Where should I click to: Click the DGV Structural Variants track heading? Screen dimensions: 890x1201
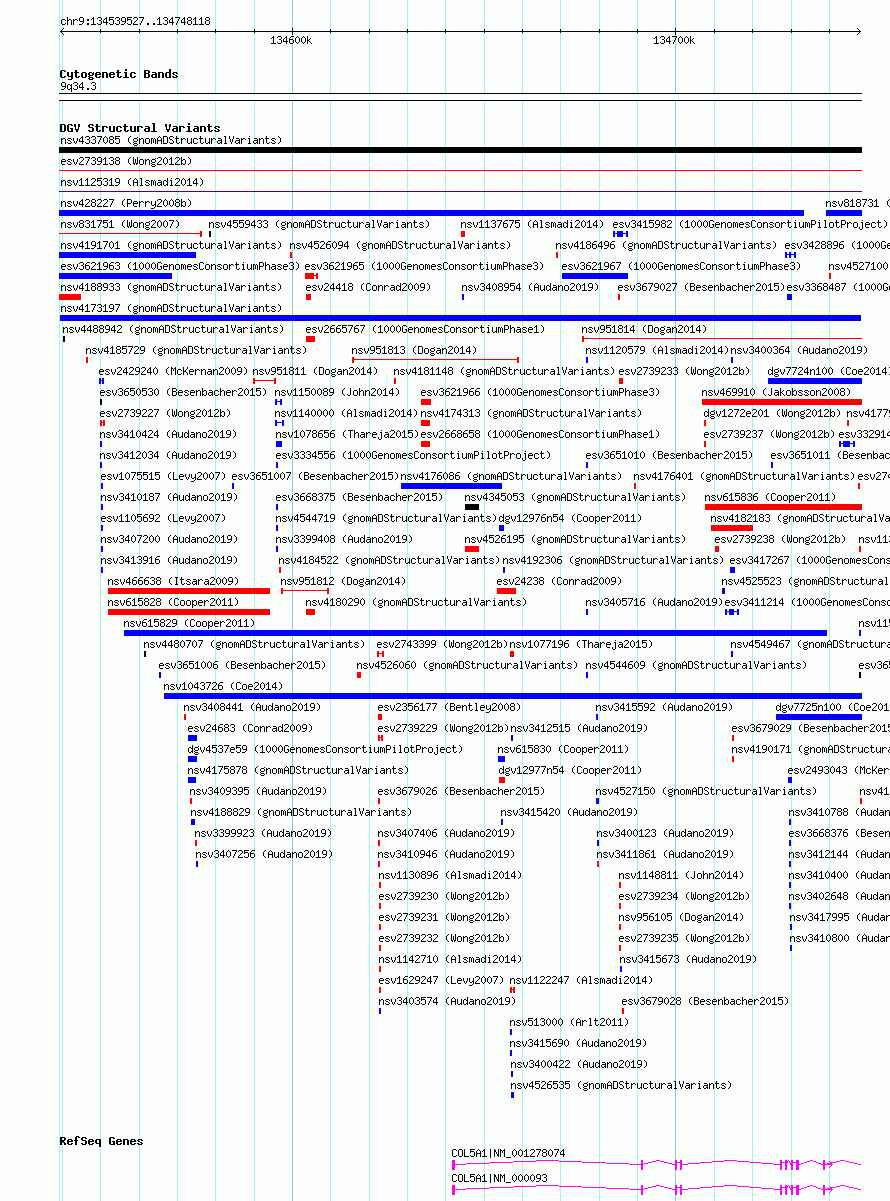(140, 128)
